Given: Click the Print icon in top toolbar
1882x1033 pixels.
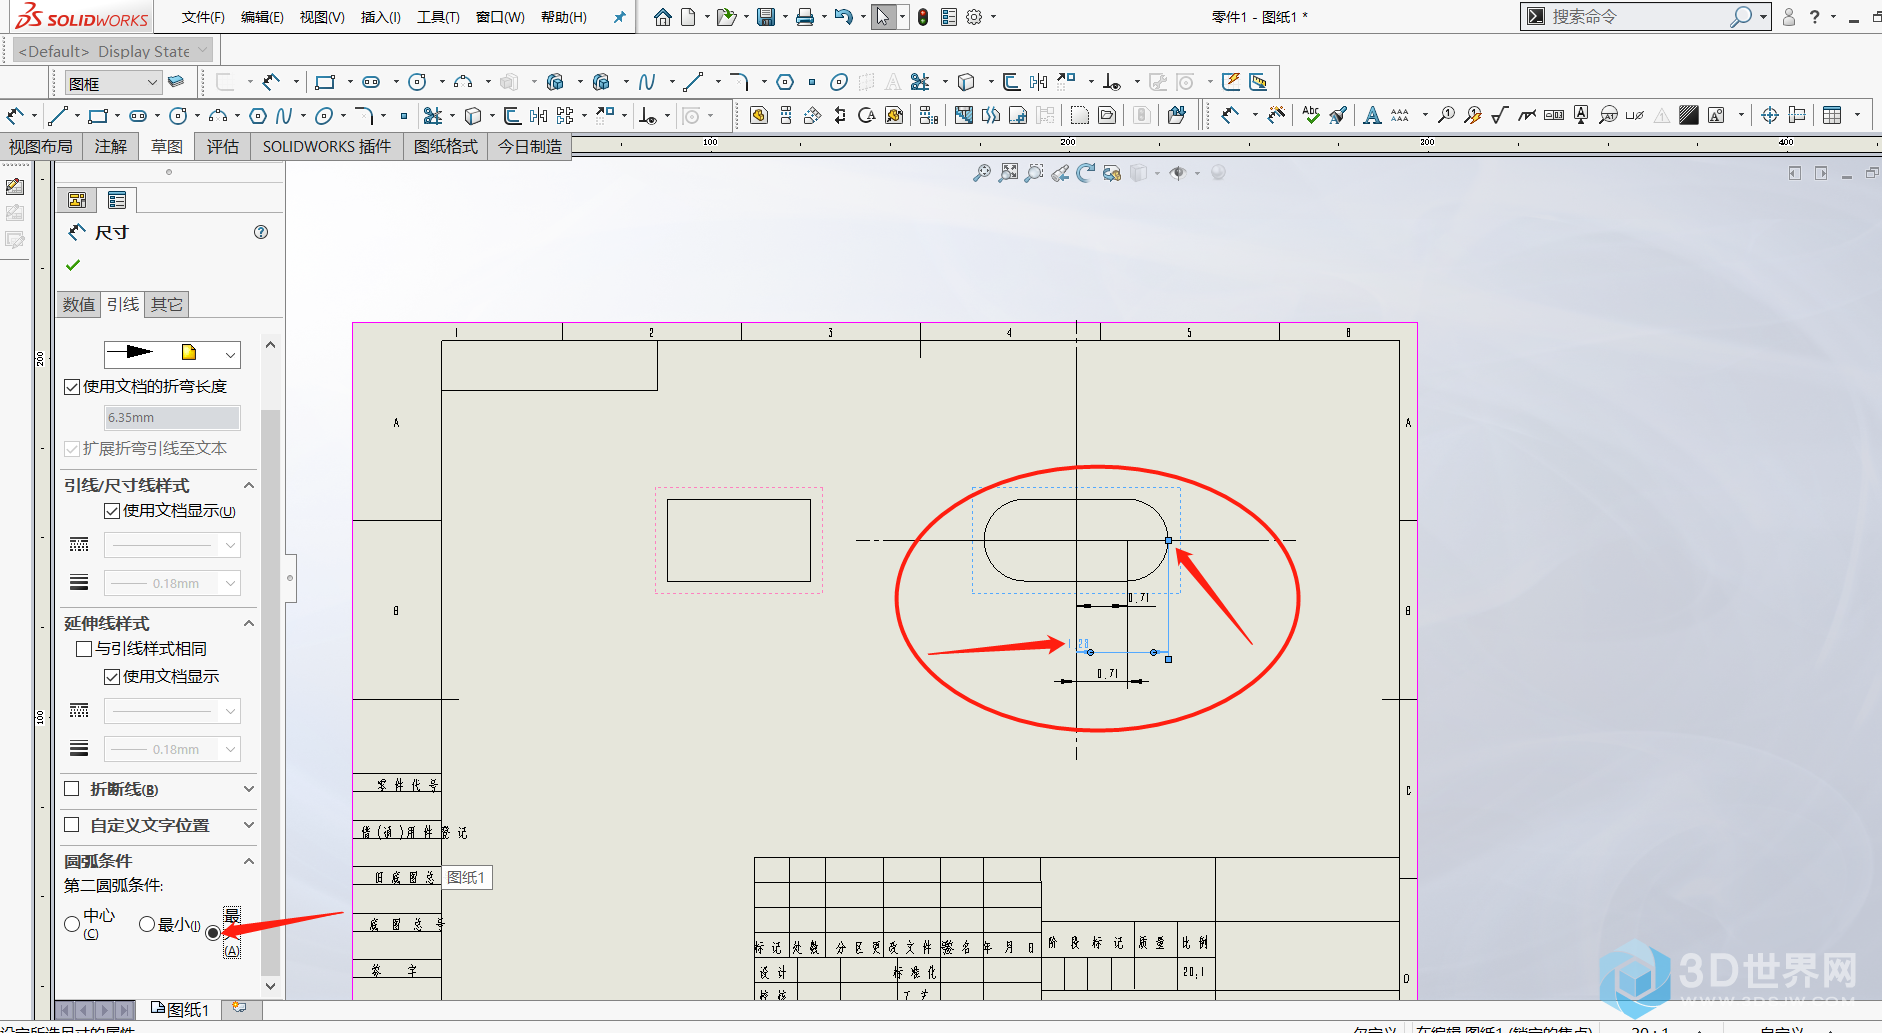Looking at the screenshot, I should click(x=804, y=17).
